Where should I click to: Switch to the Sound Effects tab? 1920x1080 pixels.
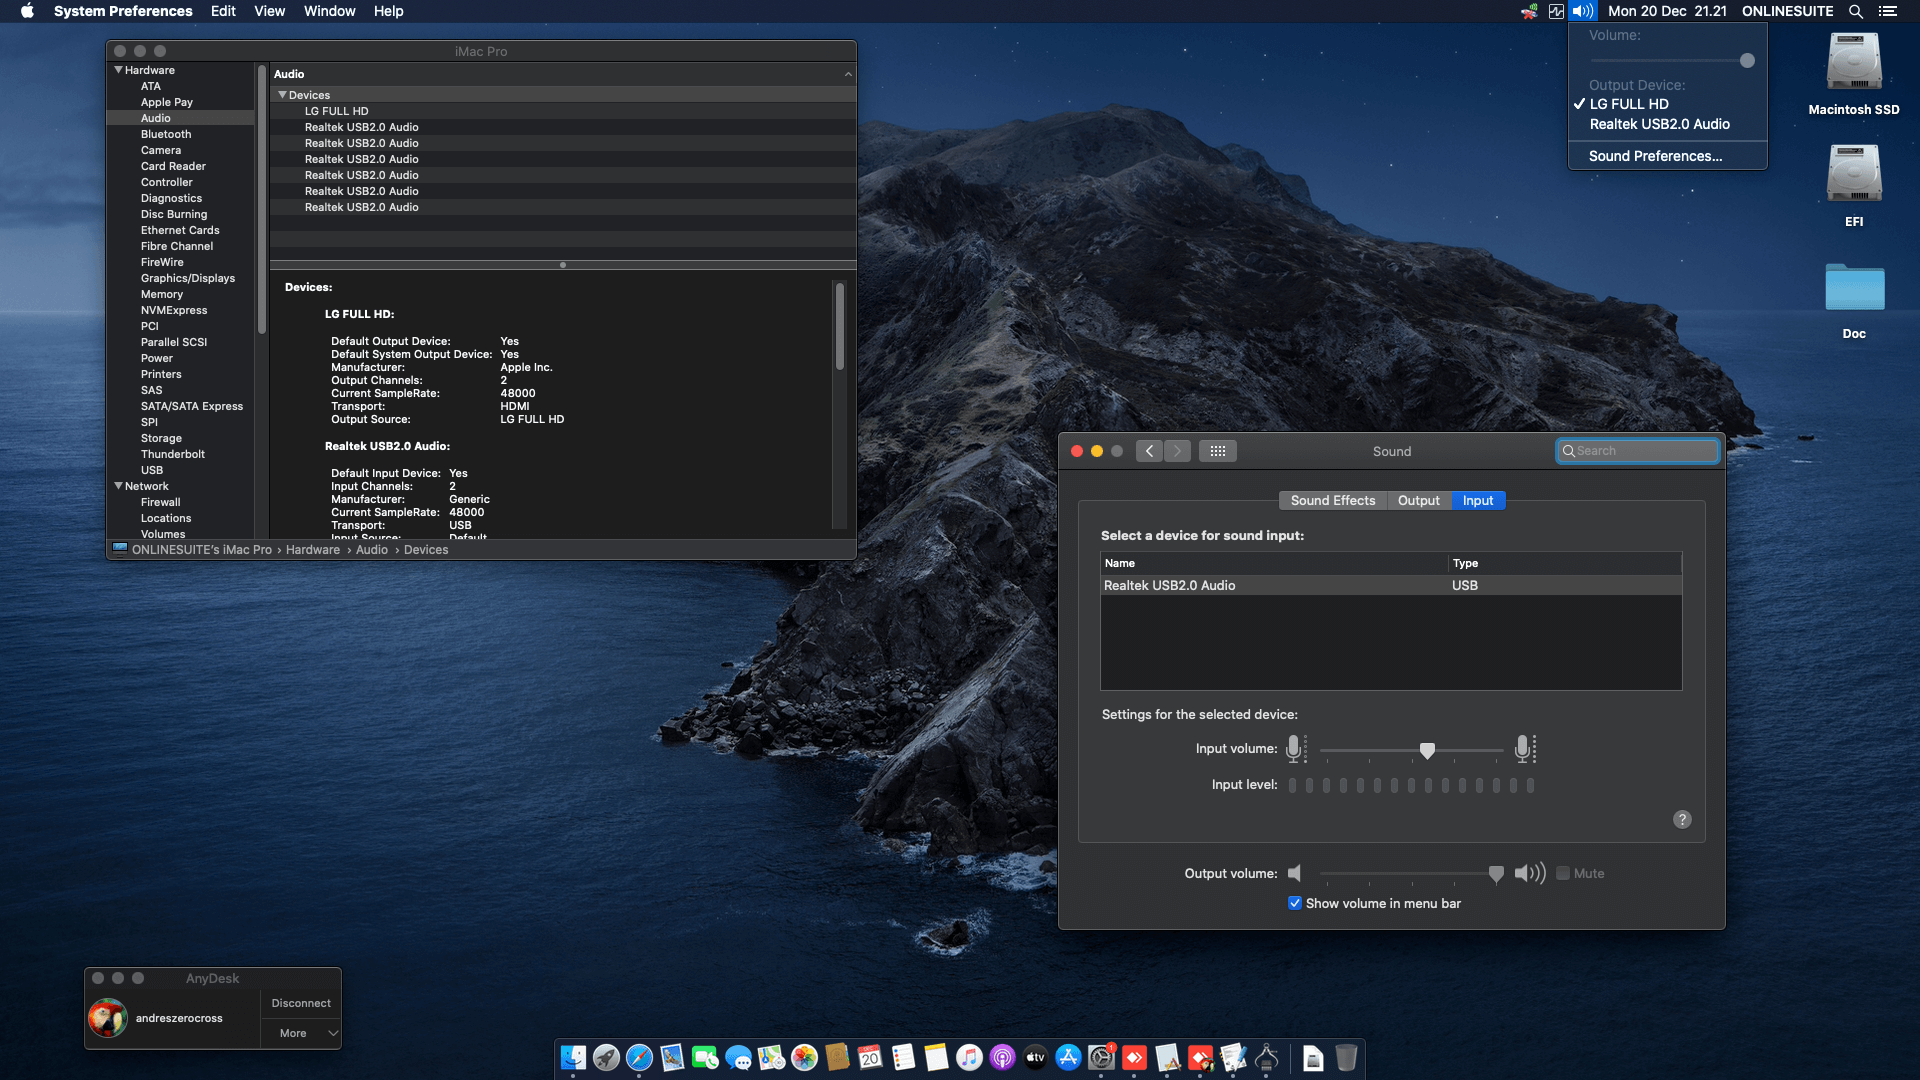(1333, 500)
